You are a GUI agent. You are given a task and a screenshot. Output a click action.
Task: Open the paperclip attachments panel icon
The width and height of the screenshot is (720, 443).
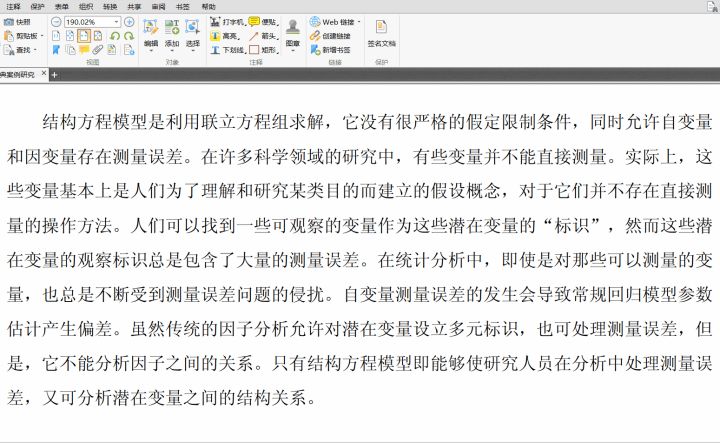pyautogui.click(x=97, y=50)
